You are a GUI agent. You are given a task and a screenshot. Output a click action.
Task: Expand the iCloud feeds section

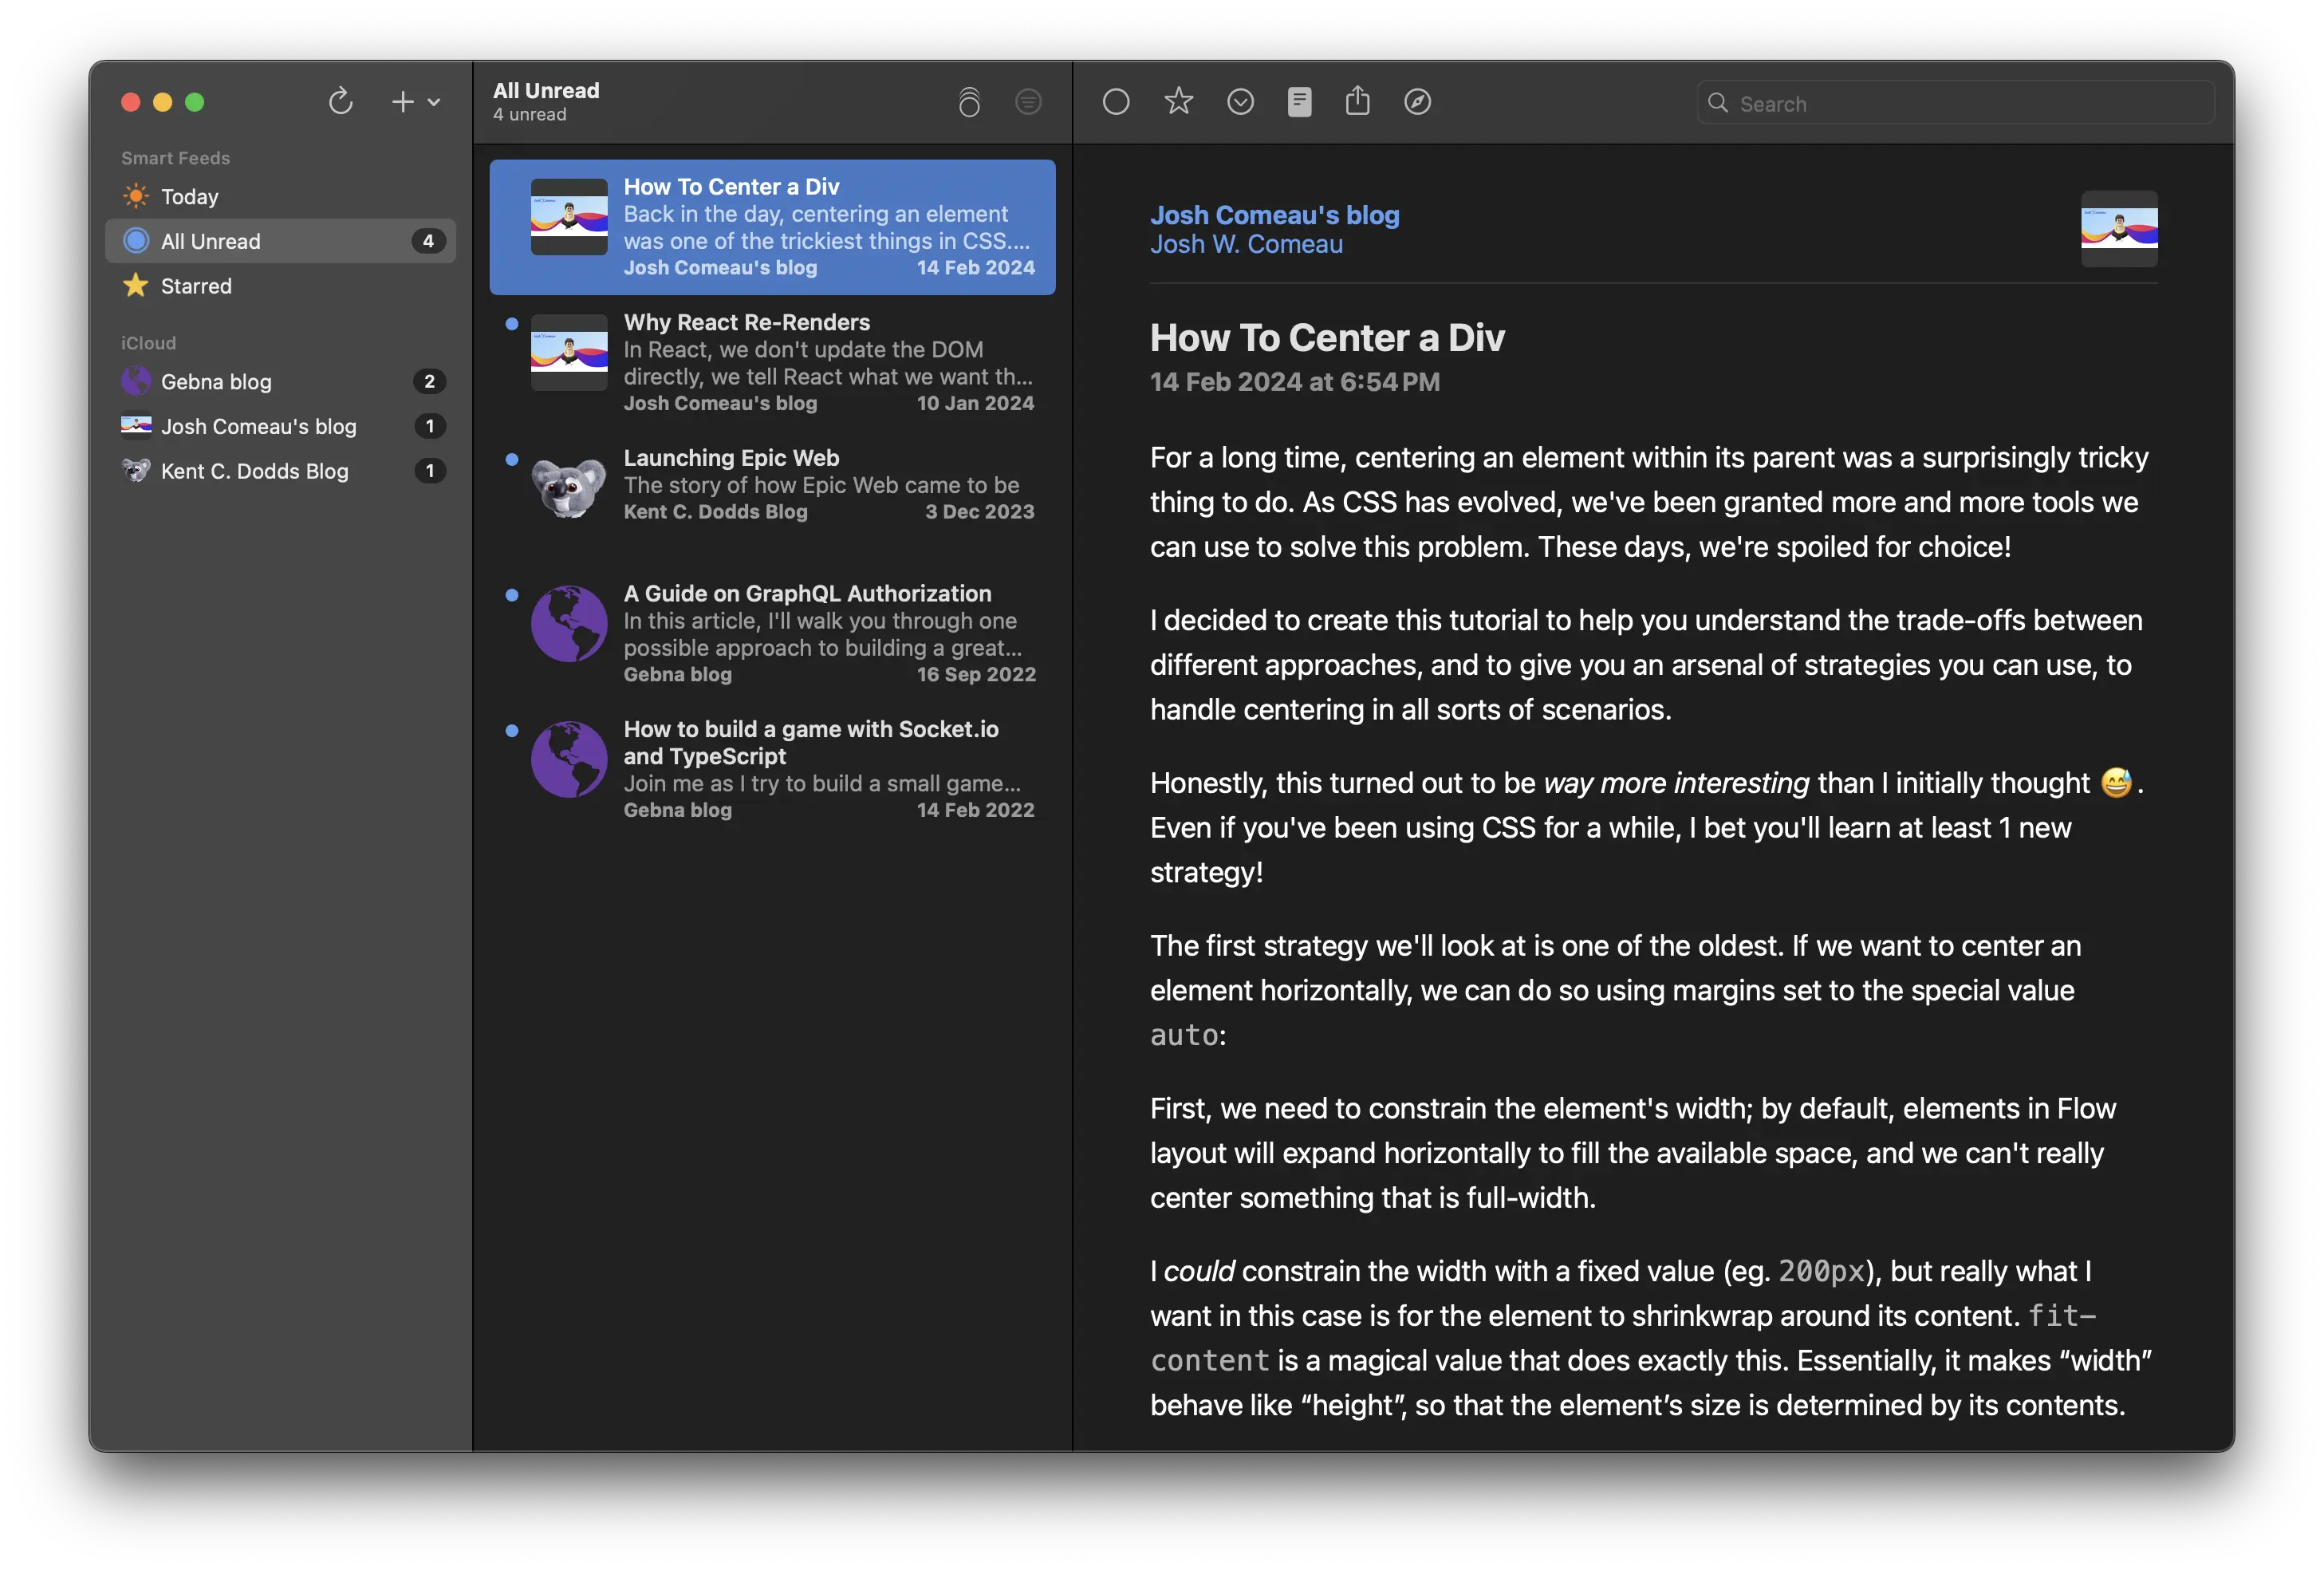[x=144, y=343]
